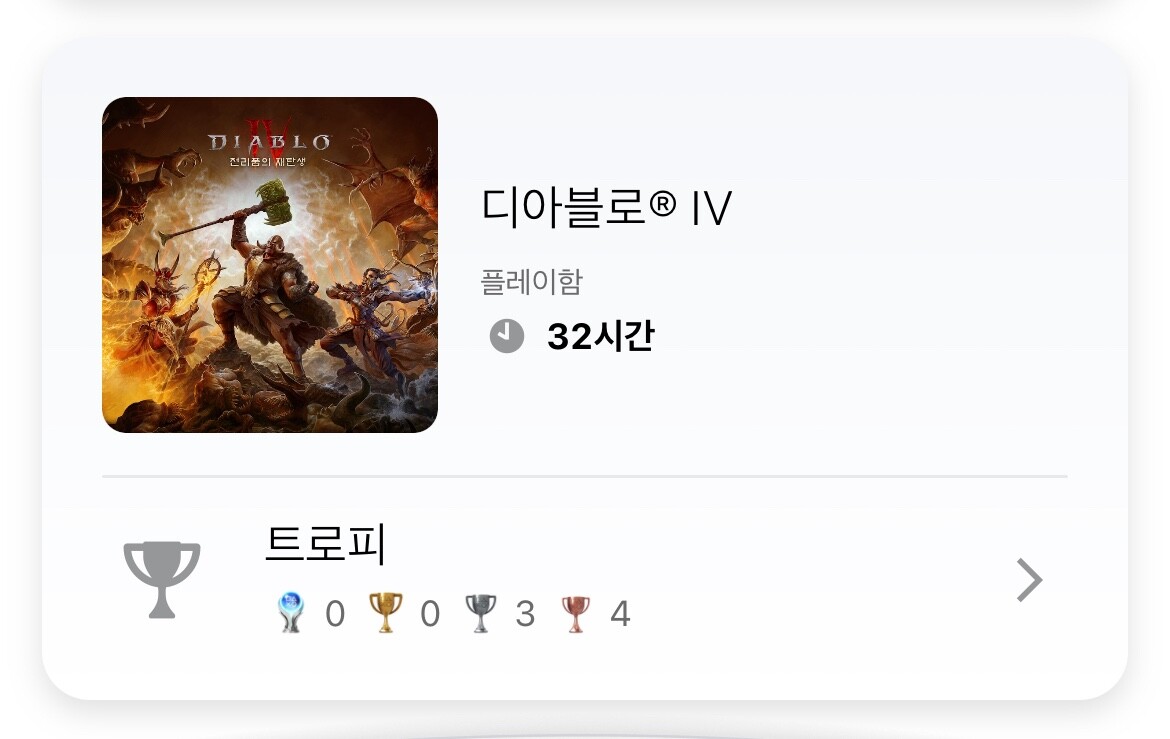1170x739 pixels.
Task: Click the bronze trophy icon
Action: point(575,614)
